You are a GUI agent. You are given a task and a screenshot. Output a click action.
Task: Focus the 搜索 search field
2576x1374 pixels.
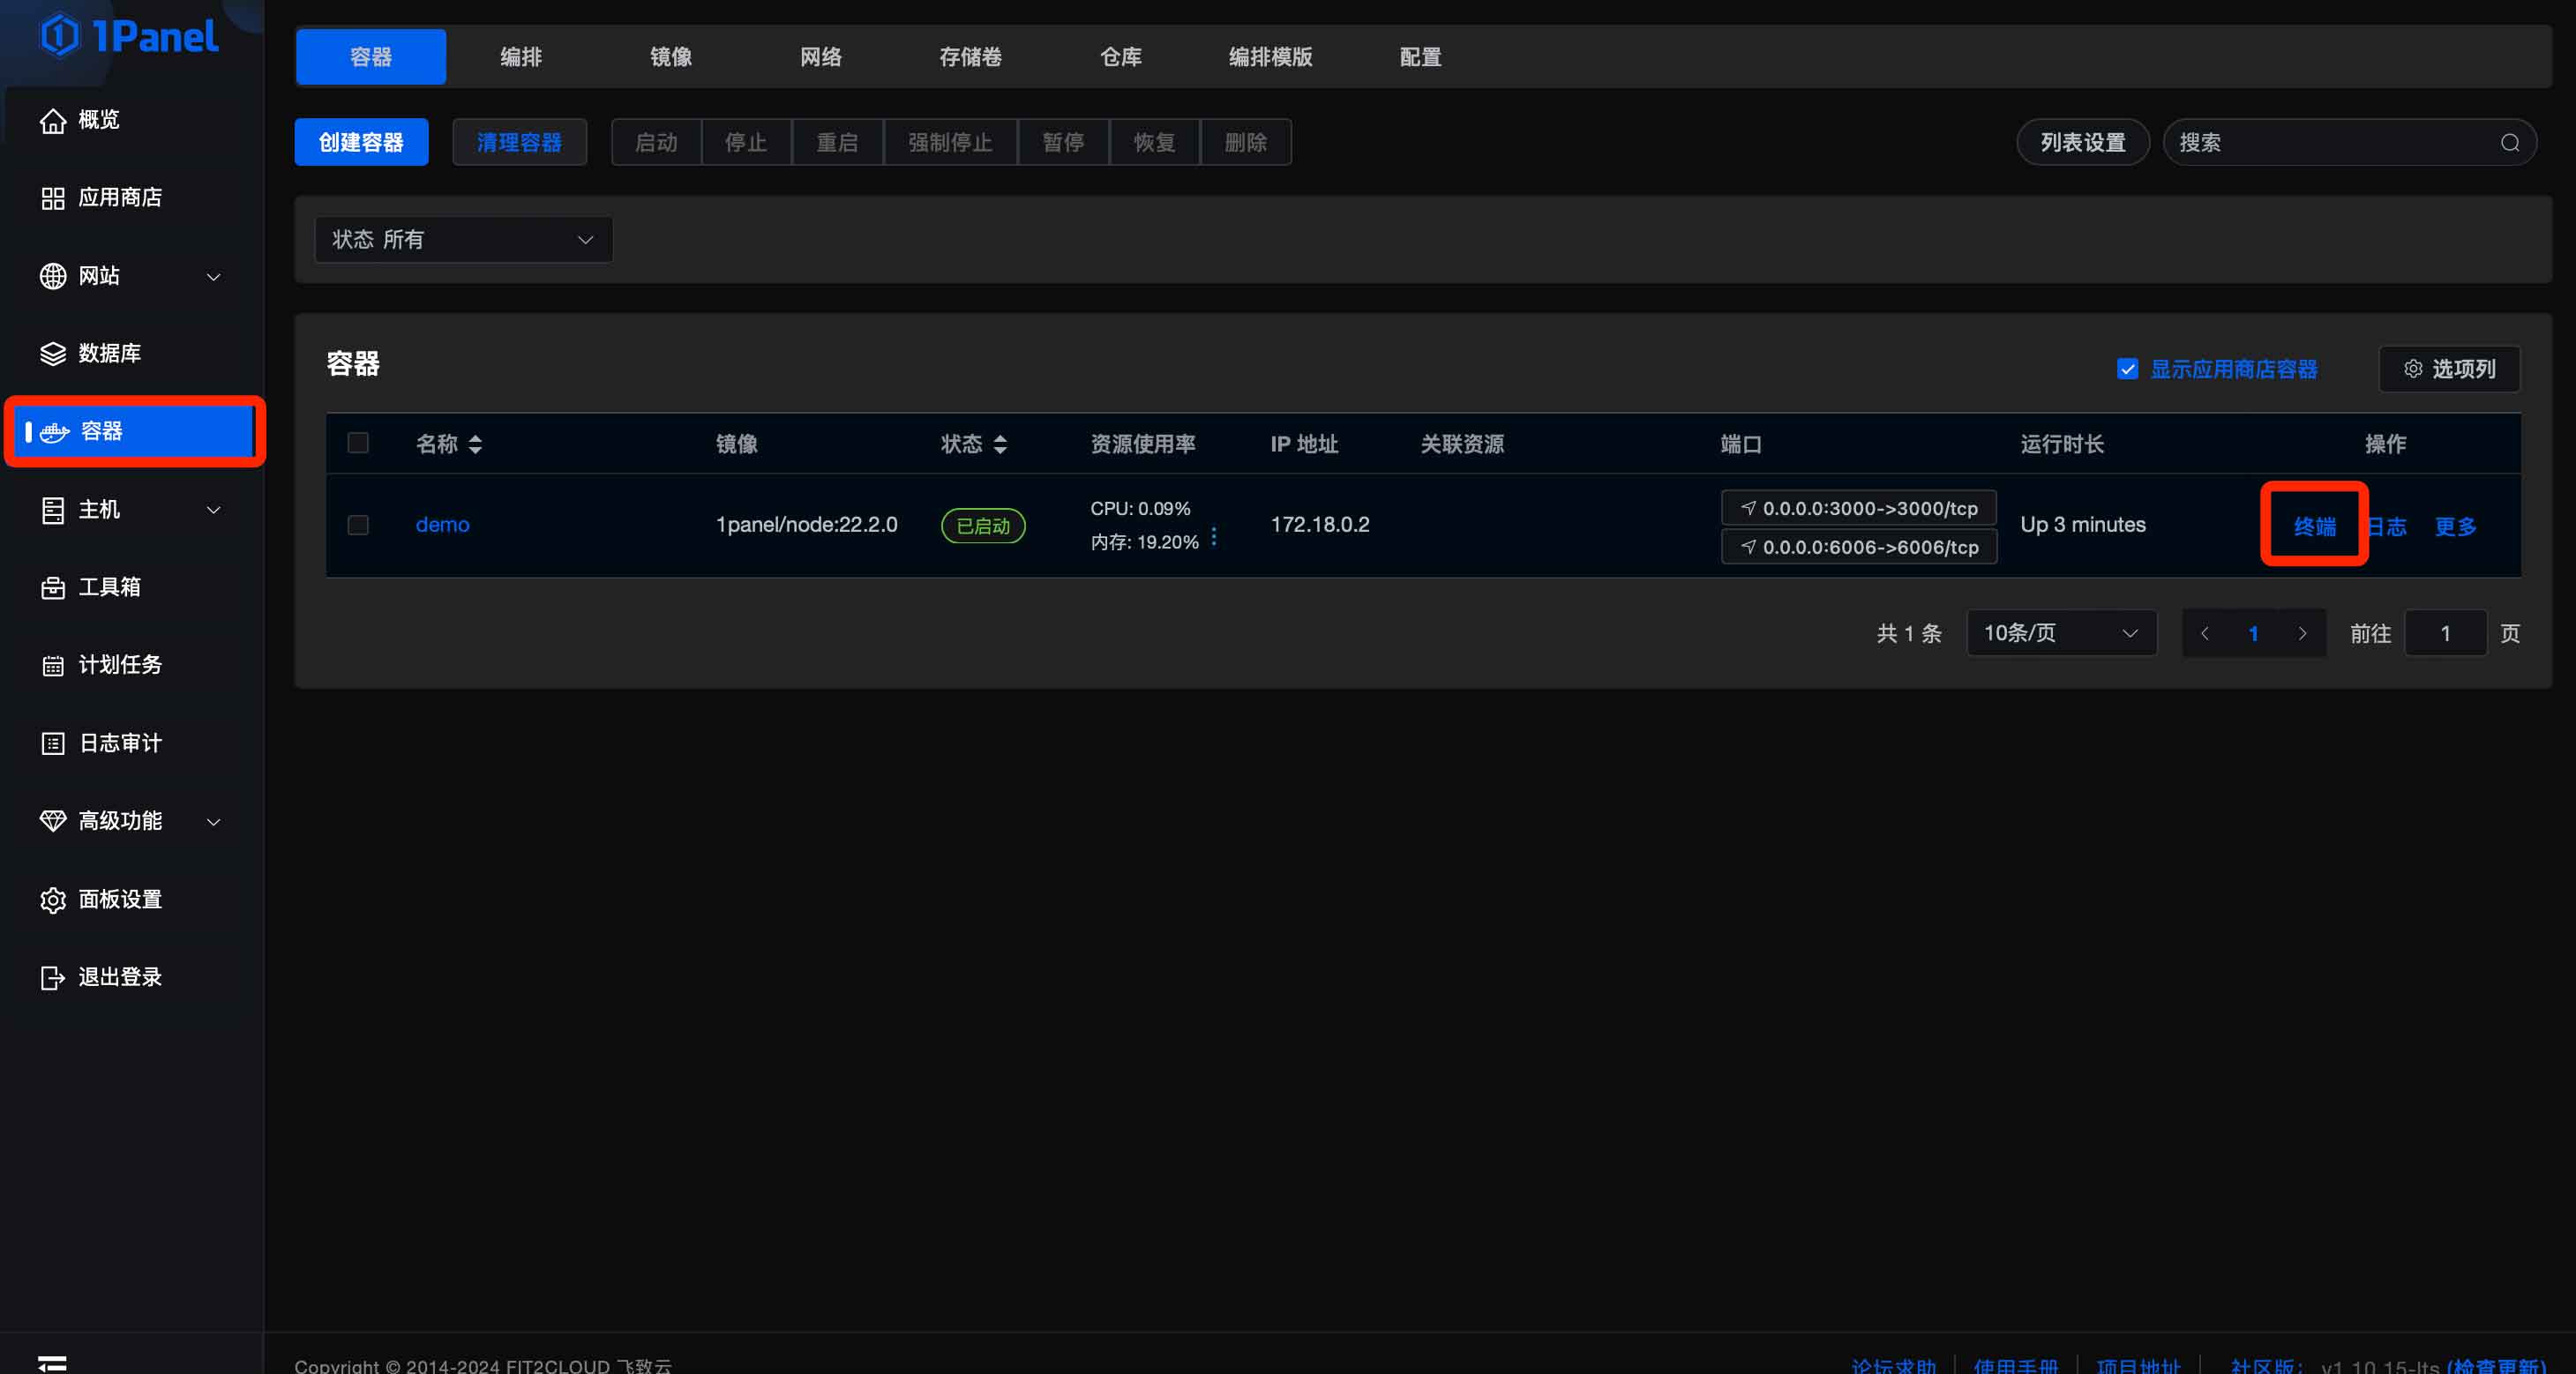click(2350, 142)
